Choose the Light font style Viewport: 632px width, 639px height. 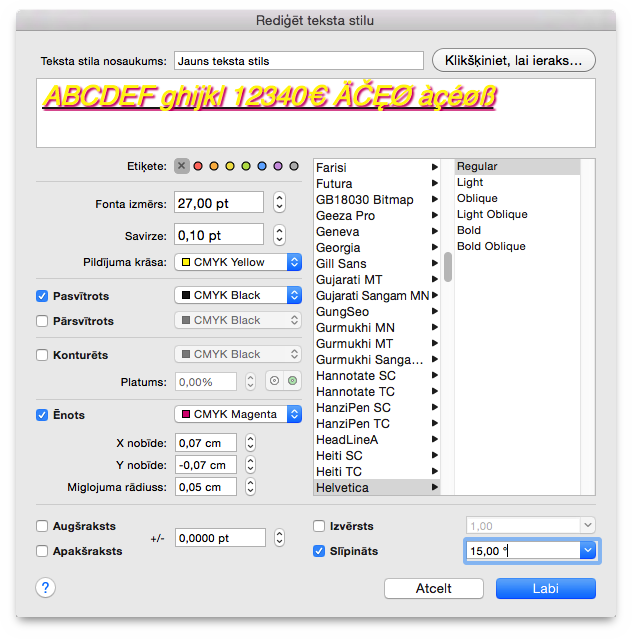pos(517,182)
